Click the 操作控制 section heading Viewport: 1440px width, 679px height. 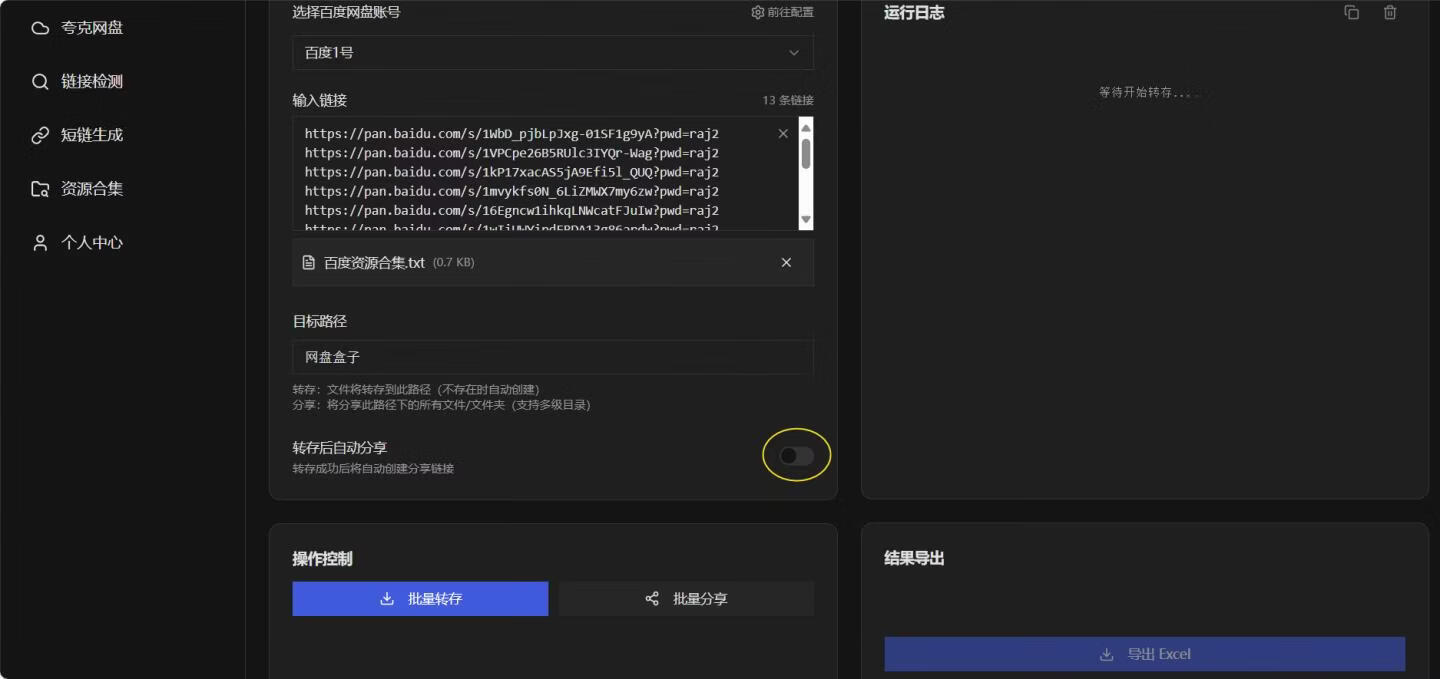pos(322,559)
